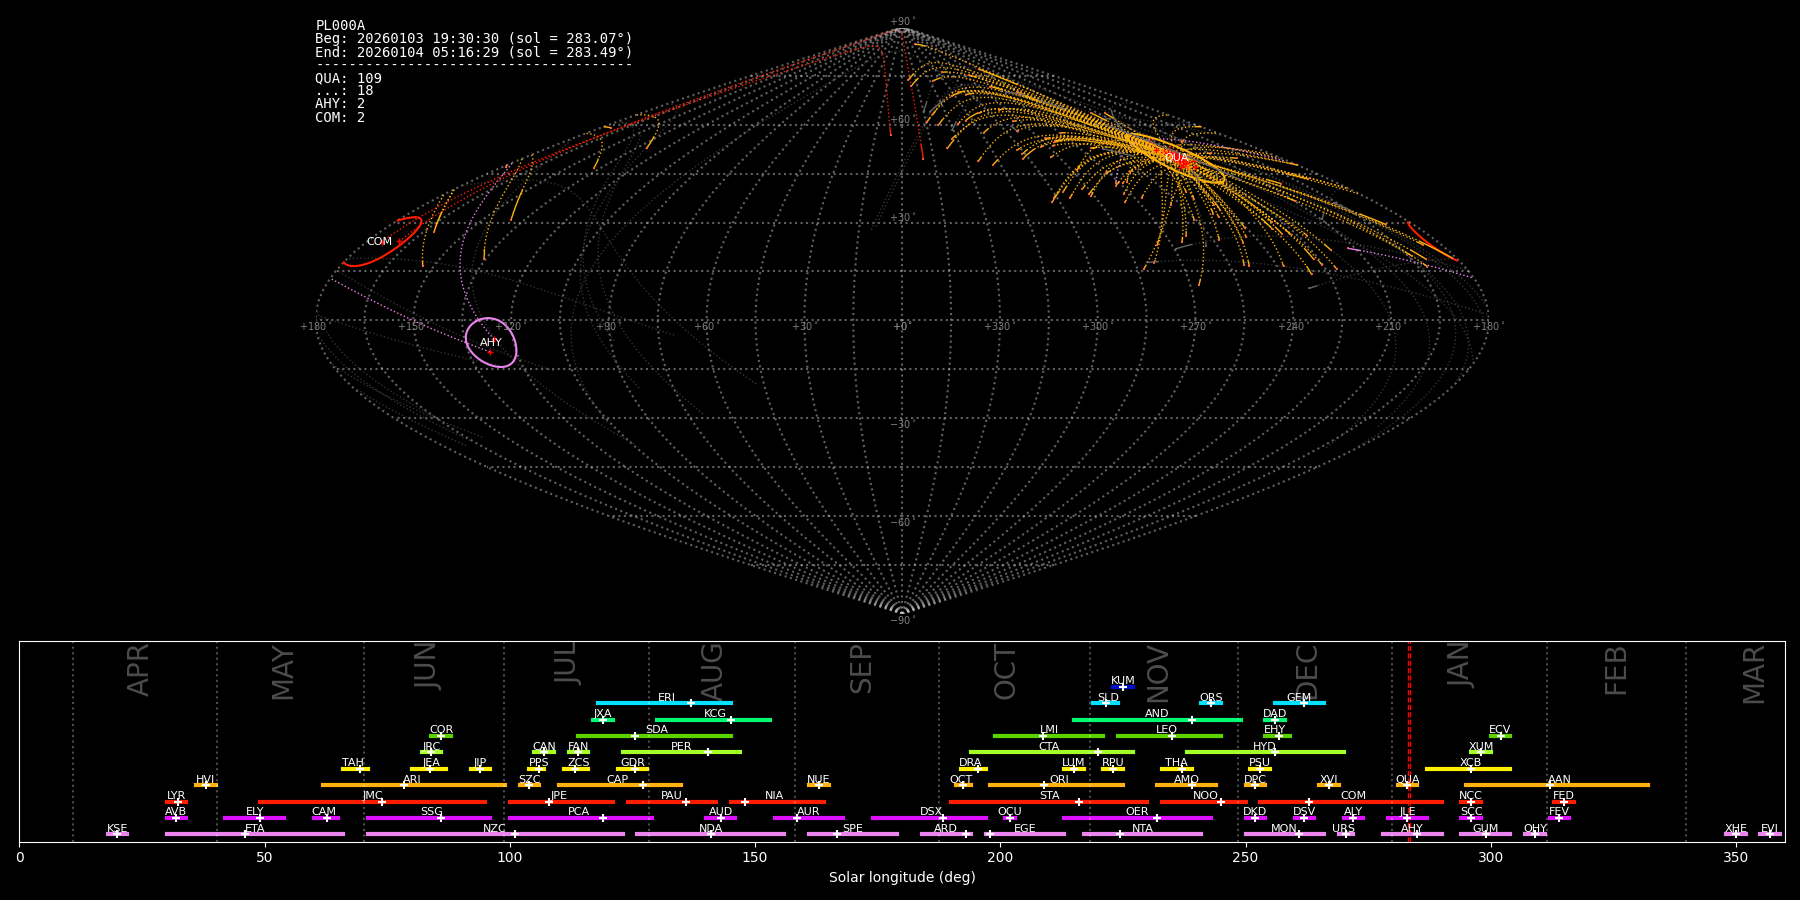Click the "QUA: 109" count in the legend

(348, 79)
